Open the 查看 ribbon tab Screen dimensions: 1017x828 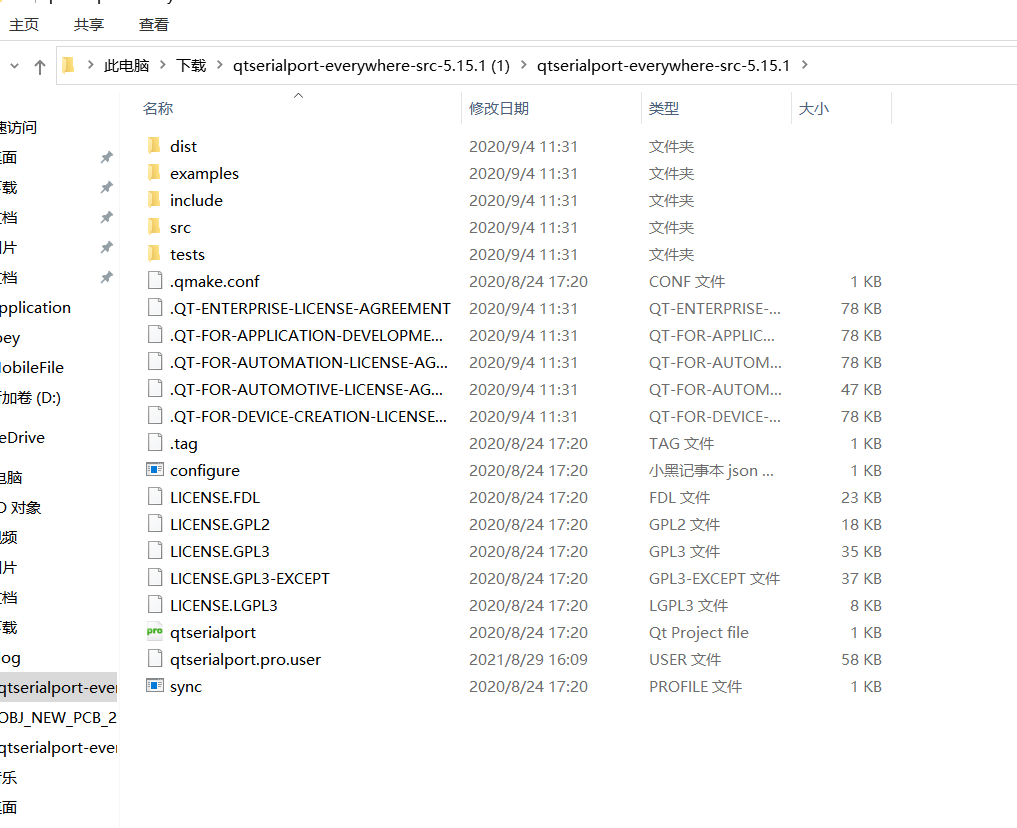[154, 25]
